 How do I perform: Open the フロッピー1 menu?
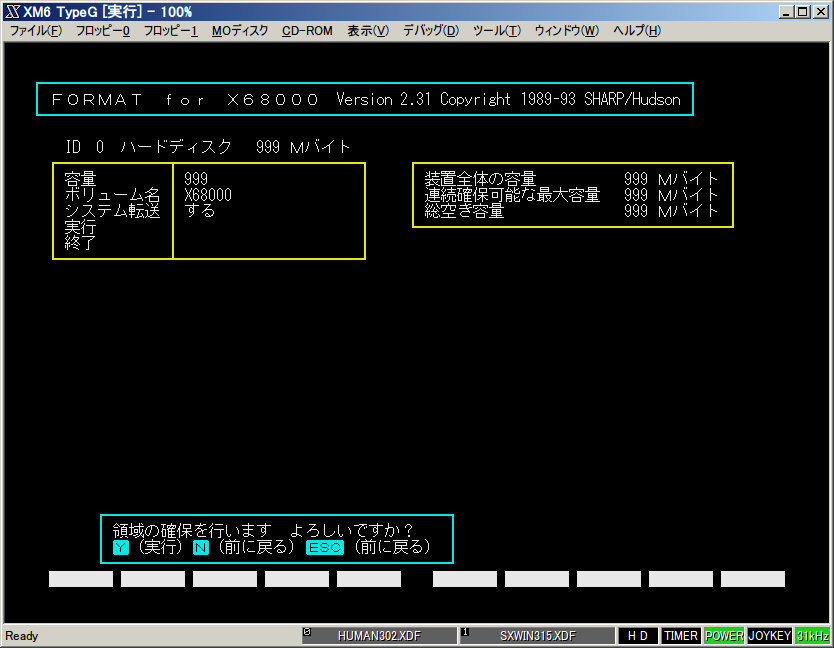tap(171, 31)
